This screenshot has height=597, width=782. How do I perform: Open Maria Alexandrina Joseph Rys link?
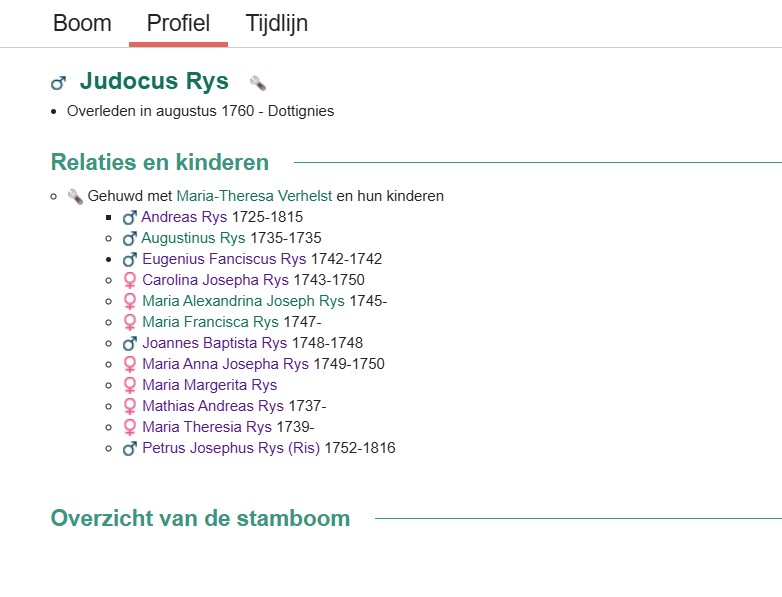243,301
